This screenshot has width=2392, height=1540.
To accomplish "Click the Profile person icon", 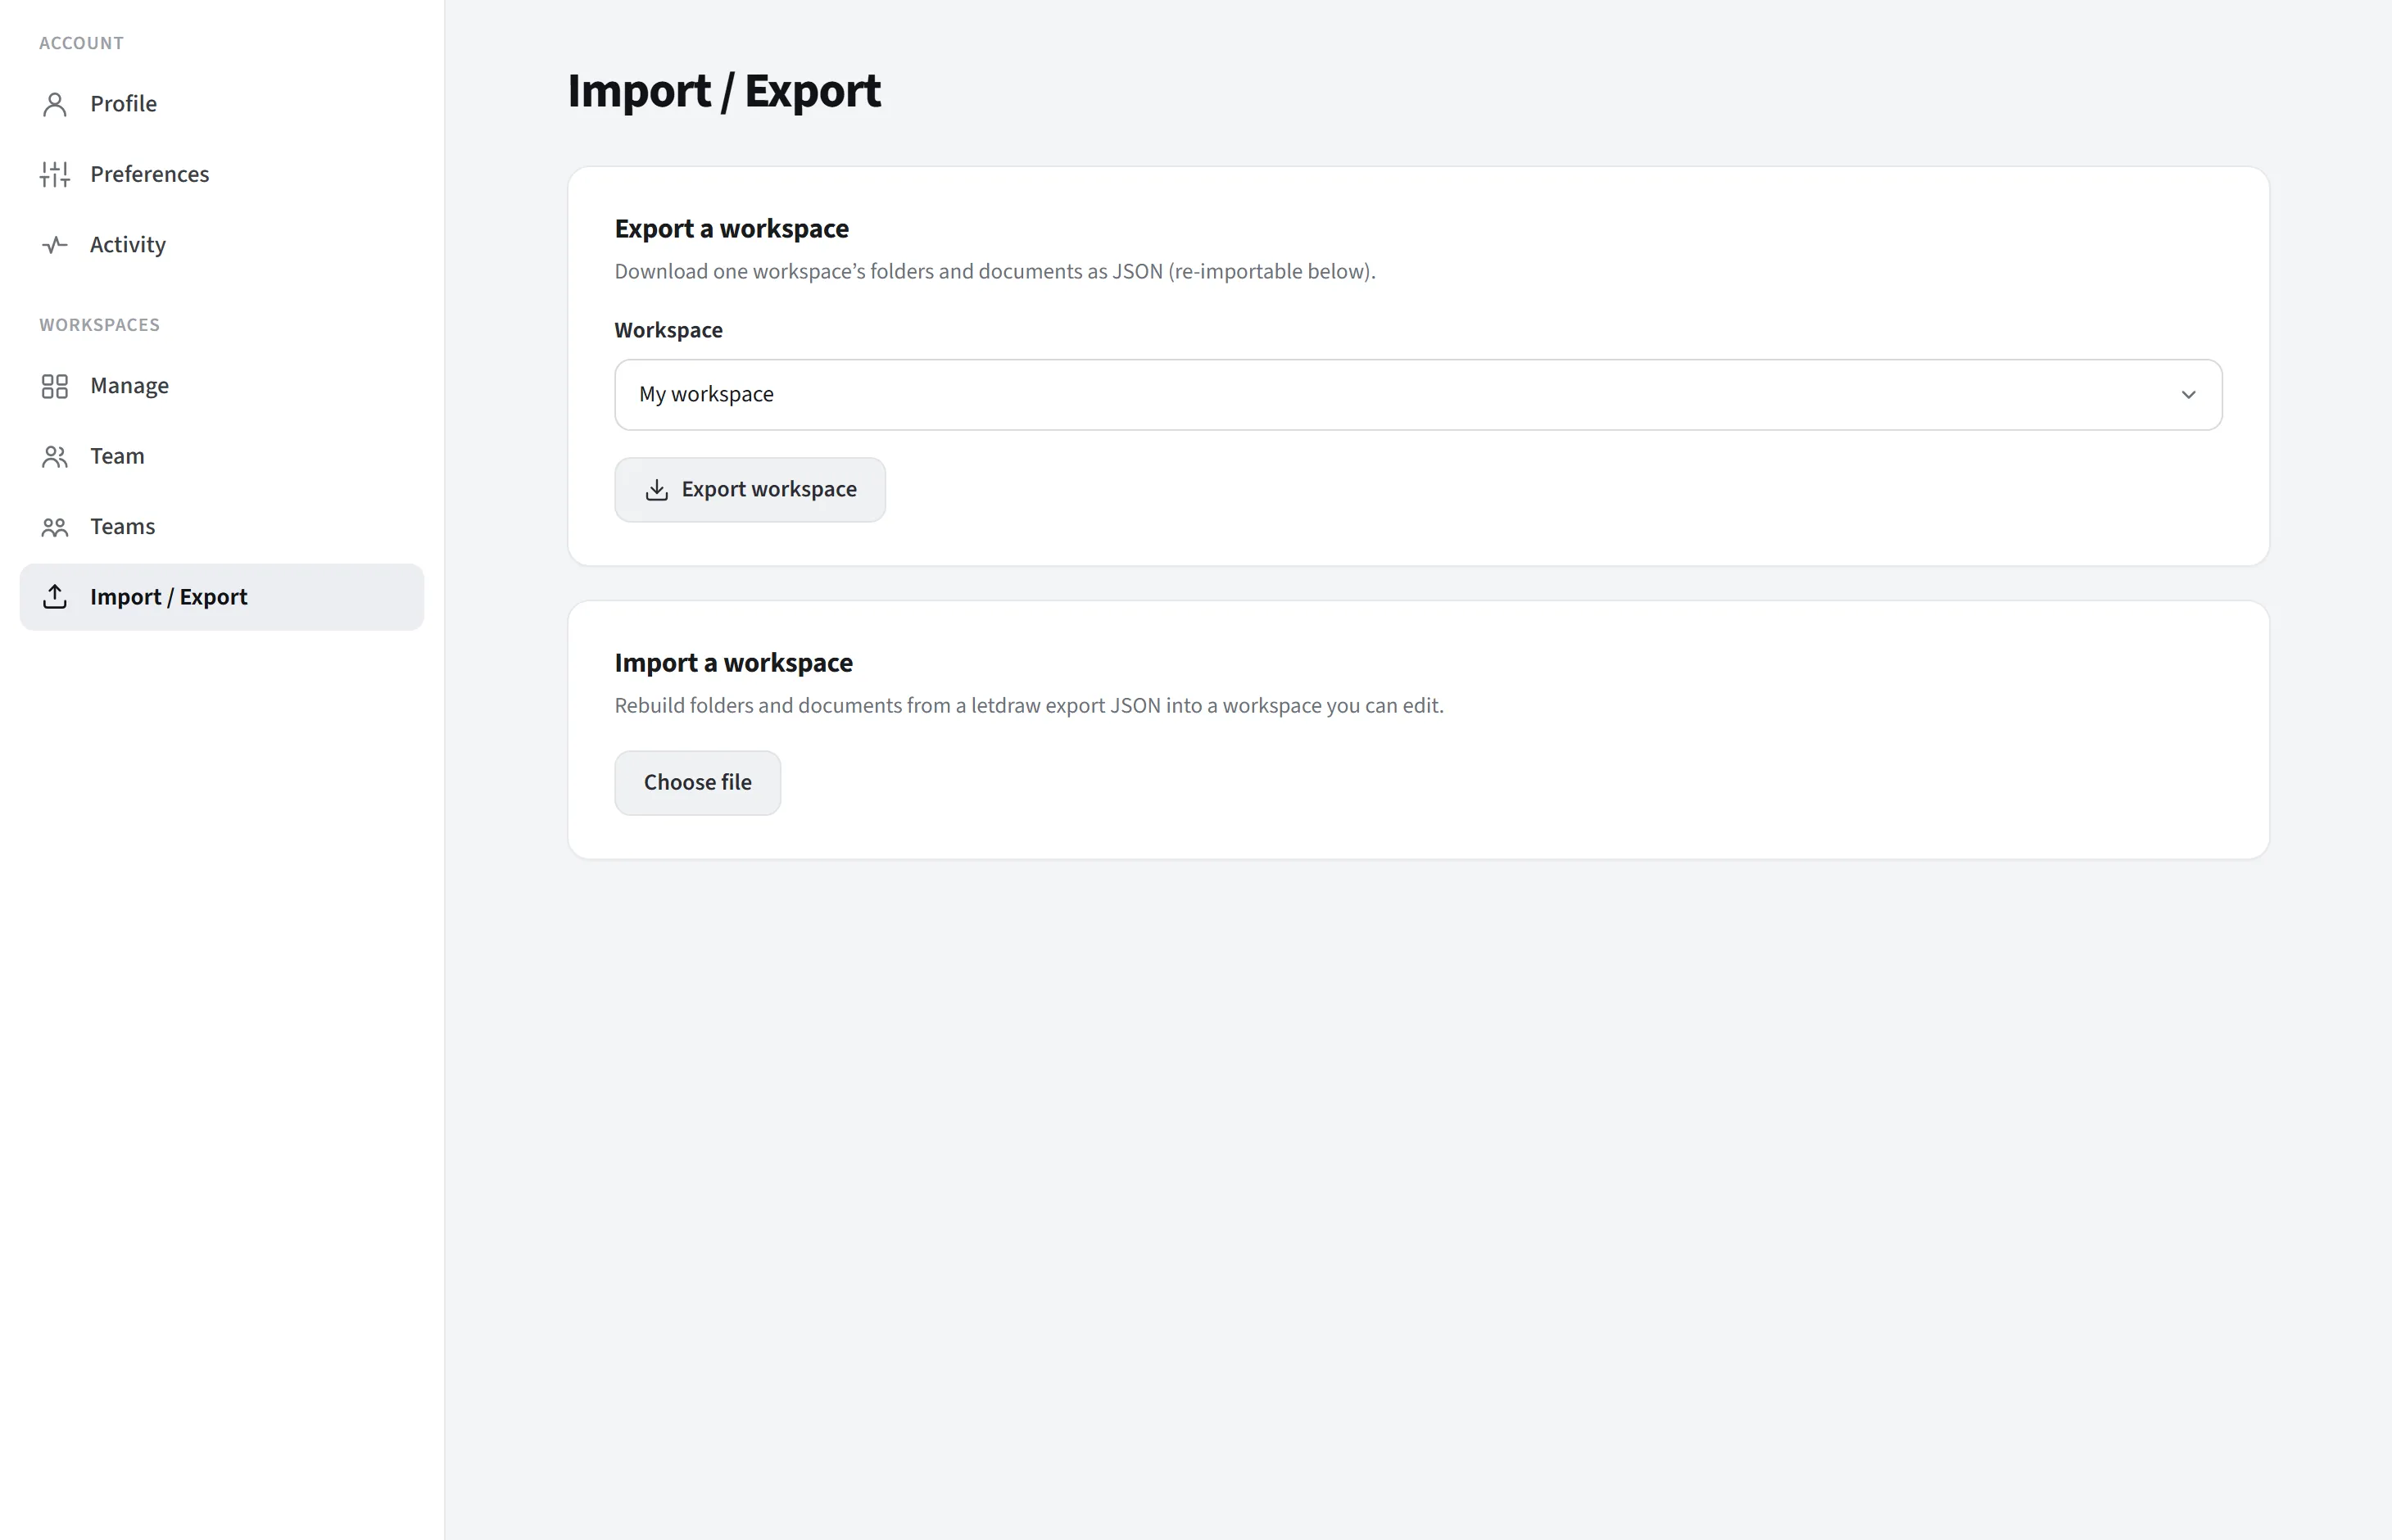I will pyautogui.click(x=55, y=104).
